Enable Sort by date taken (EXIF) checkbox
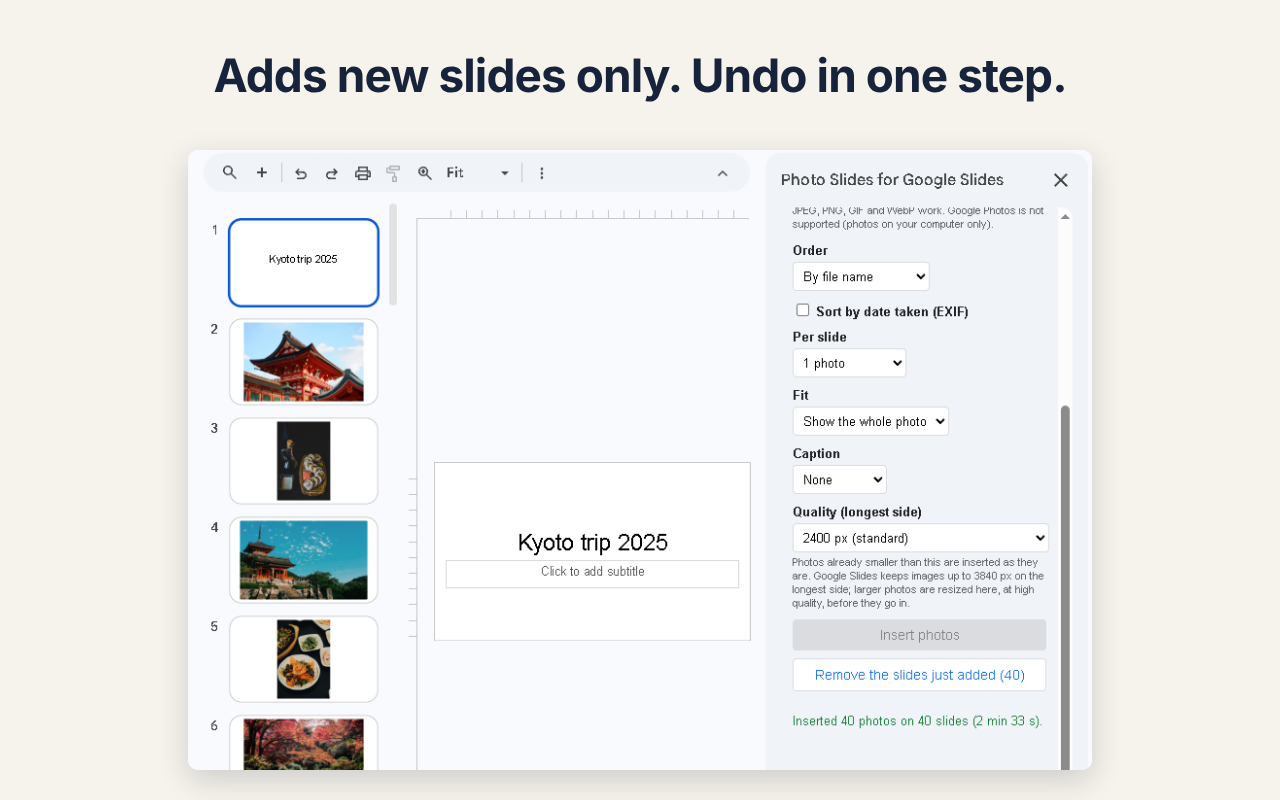 tap(802, 310)
